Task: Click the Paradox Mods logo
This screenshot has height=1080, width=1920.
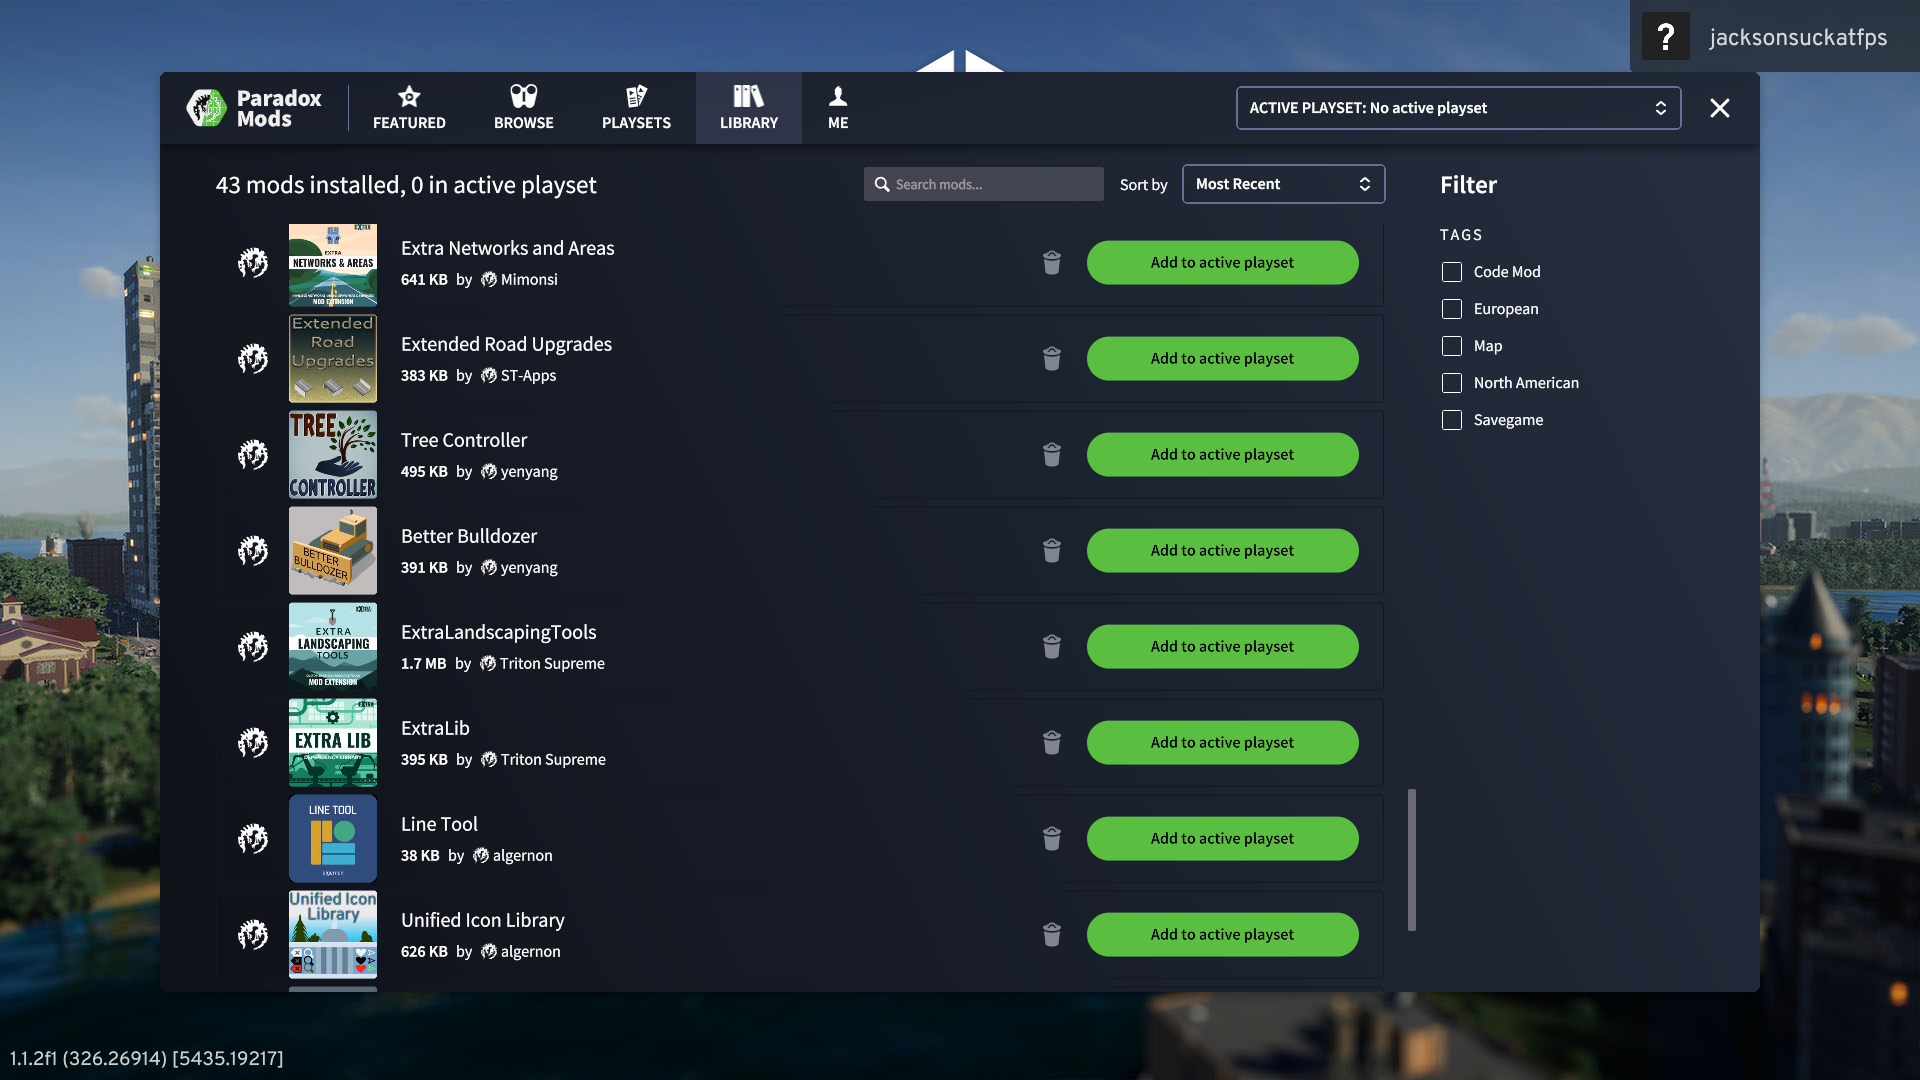Action: point(254,108)
